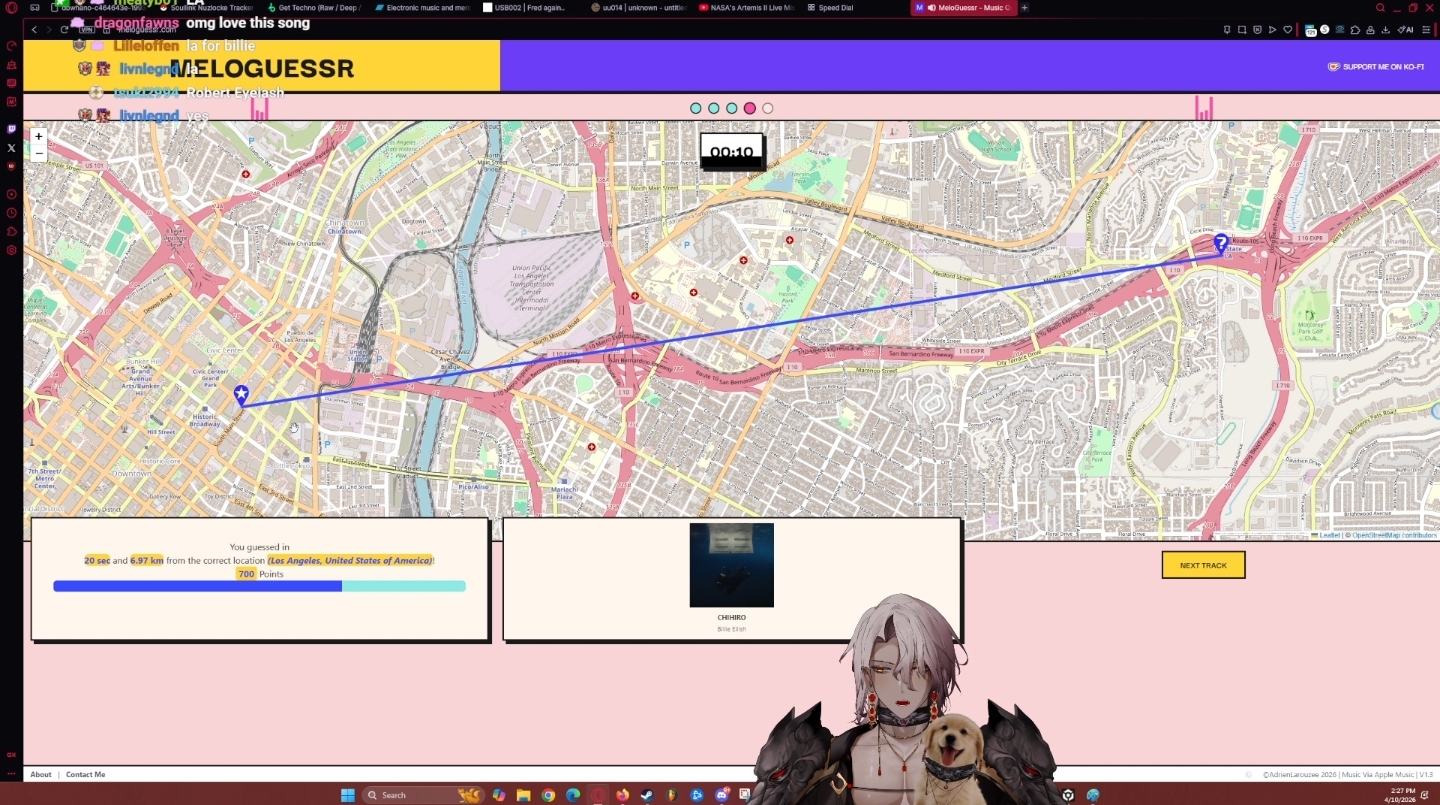
Task: Switch to the Electronic music tab
Action: [x=423, y=8]
